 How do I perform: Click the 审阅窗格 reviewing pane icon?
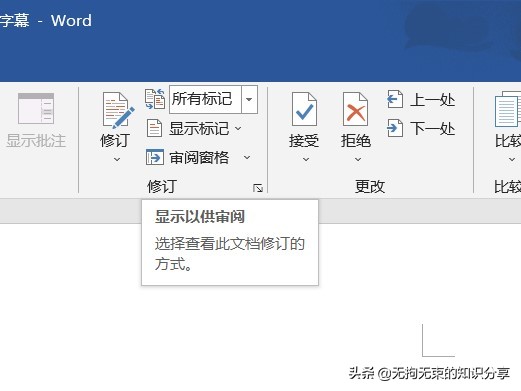155,157
